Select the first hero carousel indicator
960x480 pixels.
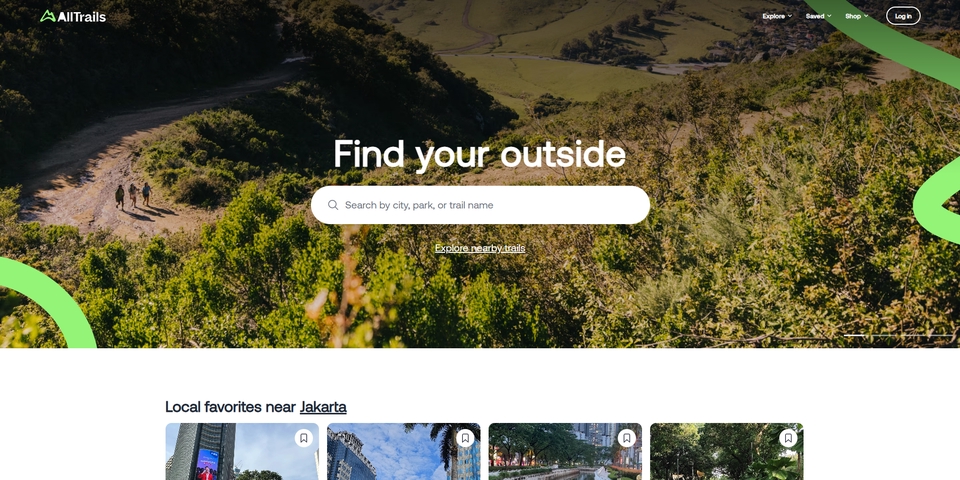point(855,336)
